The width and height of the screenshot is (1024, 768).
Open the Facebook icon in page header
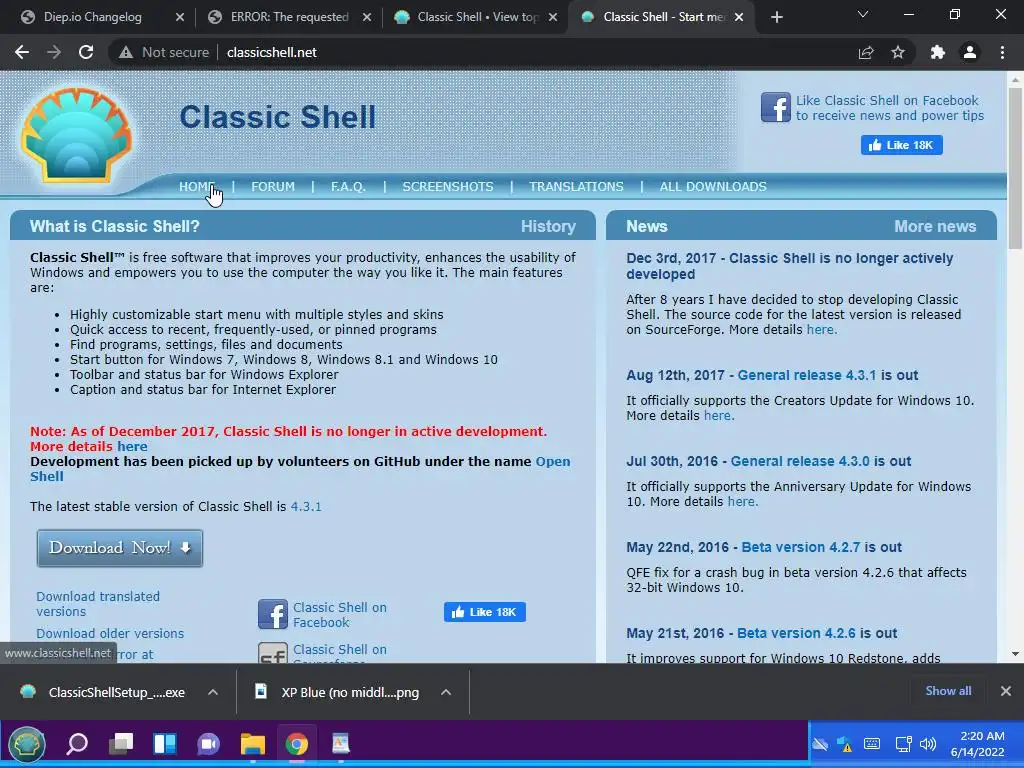[x=776, y=107]
